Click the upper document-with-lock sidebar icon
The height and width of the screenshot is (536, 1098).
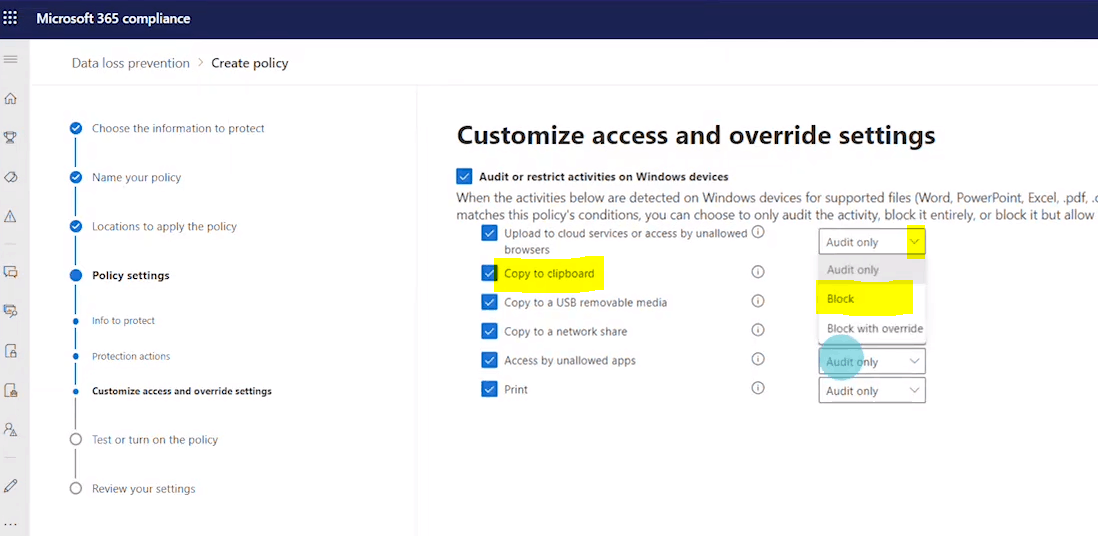pyautogui.click(x=10, y=350)
